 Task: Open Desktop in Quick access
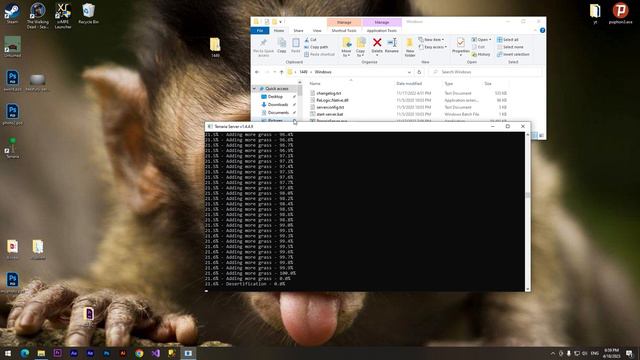pyautogui.click(x=275, y=97)
